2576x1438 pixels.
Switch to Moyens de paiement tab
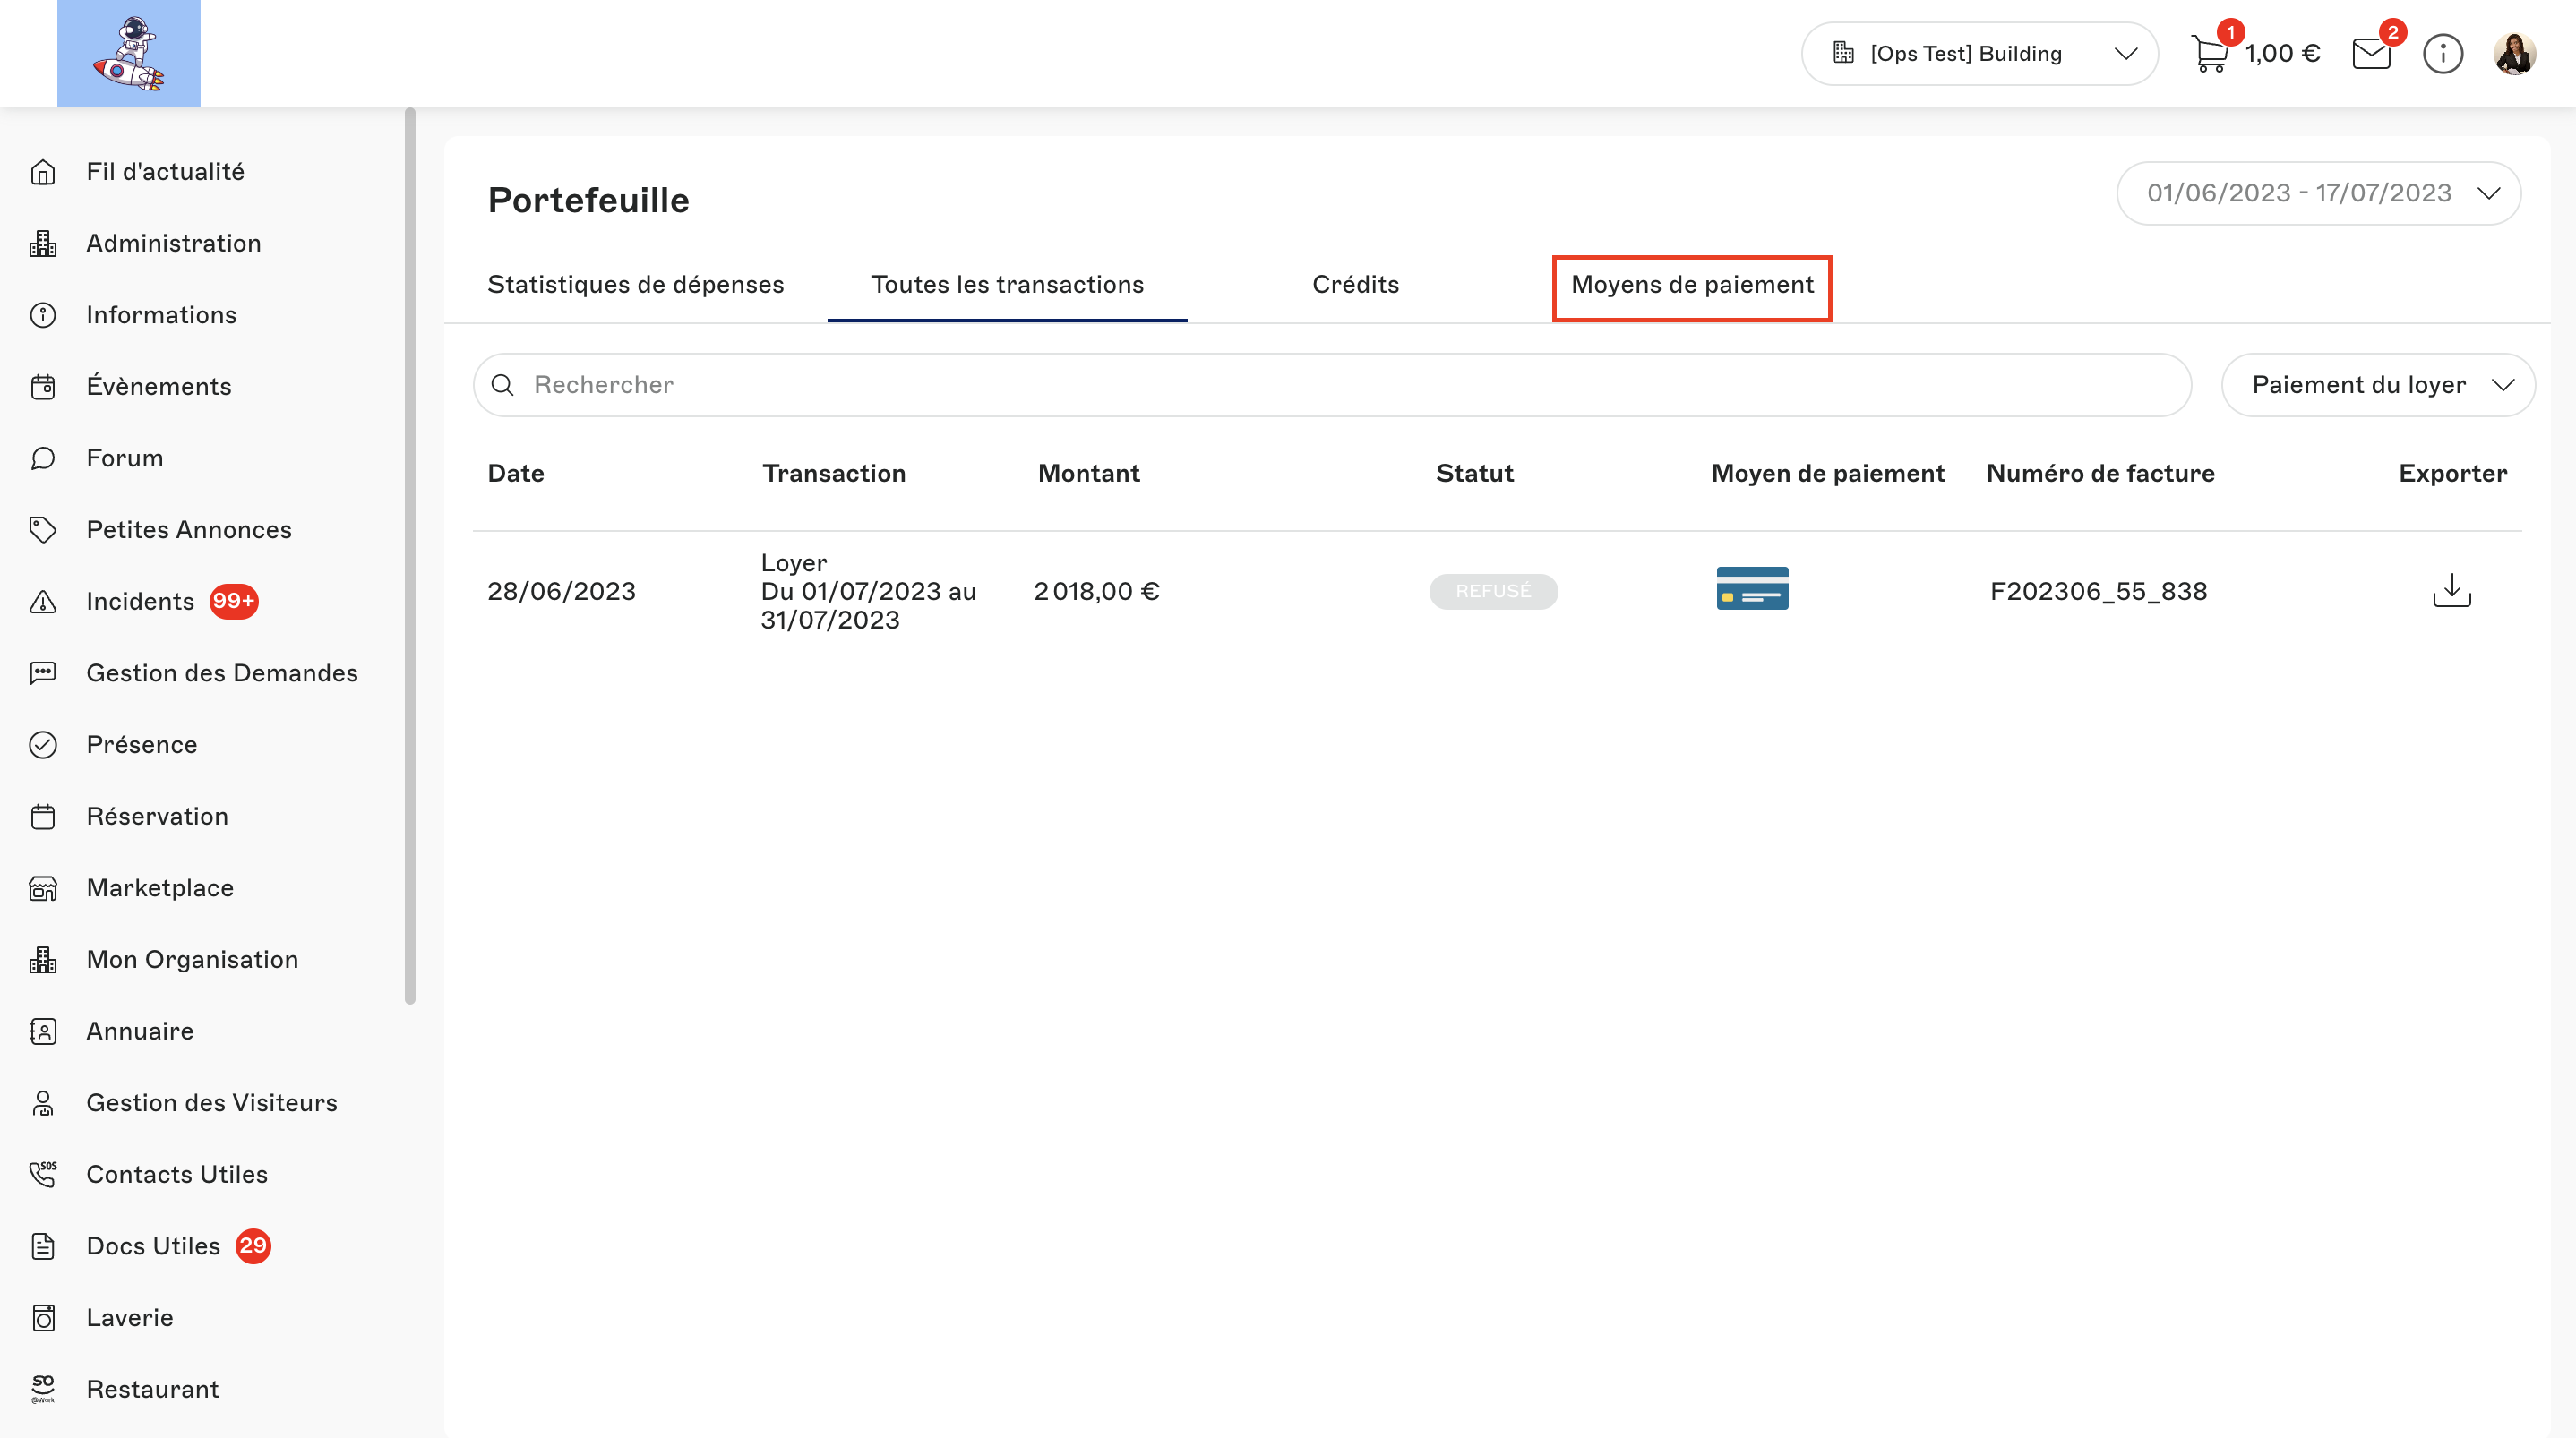click(1692, 285)
